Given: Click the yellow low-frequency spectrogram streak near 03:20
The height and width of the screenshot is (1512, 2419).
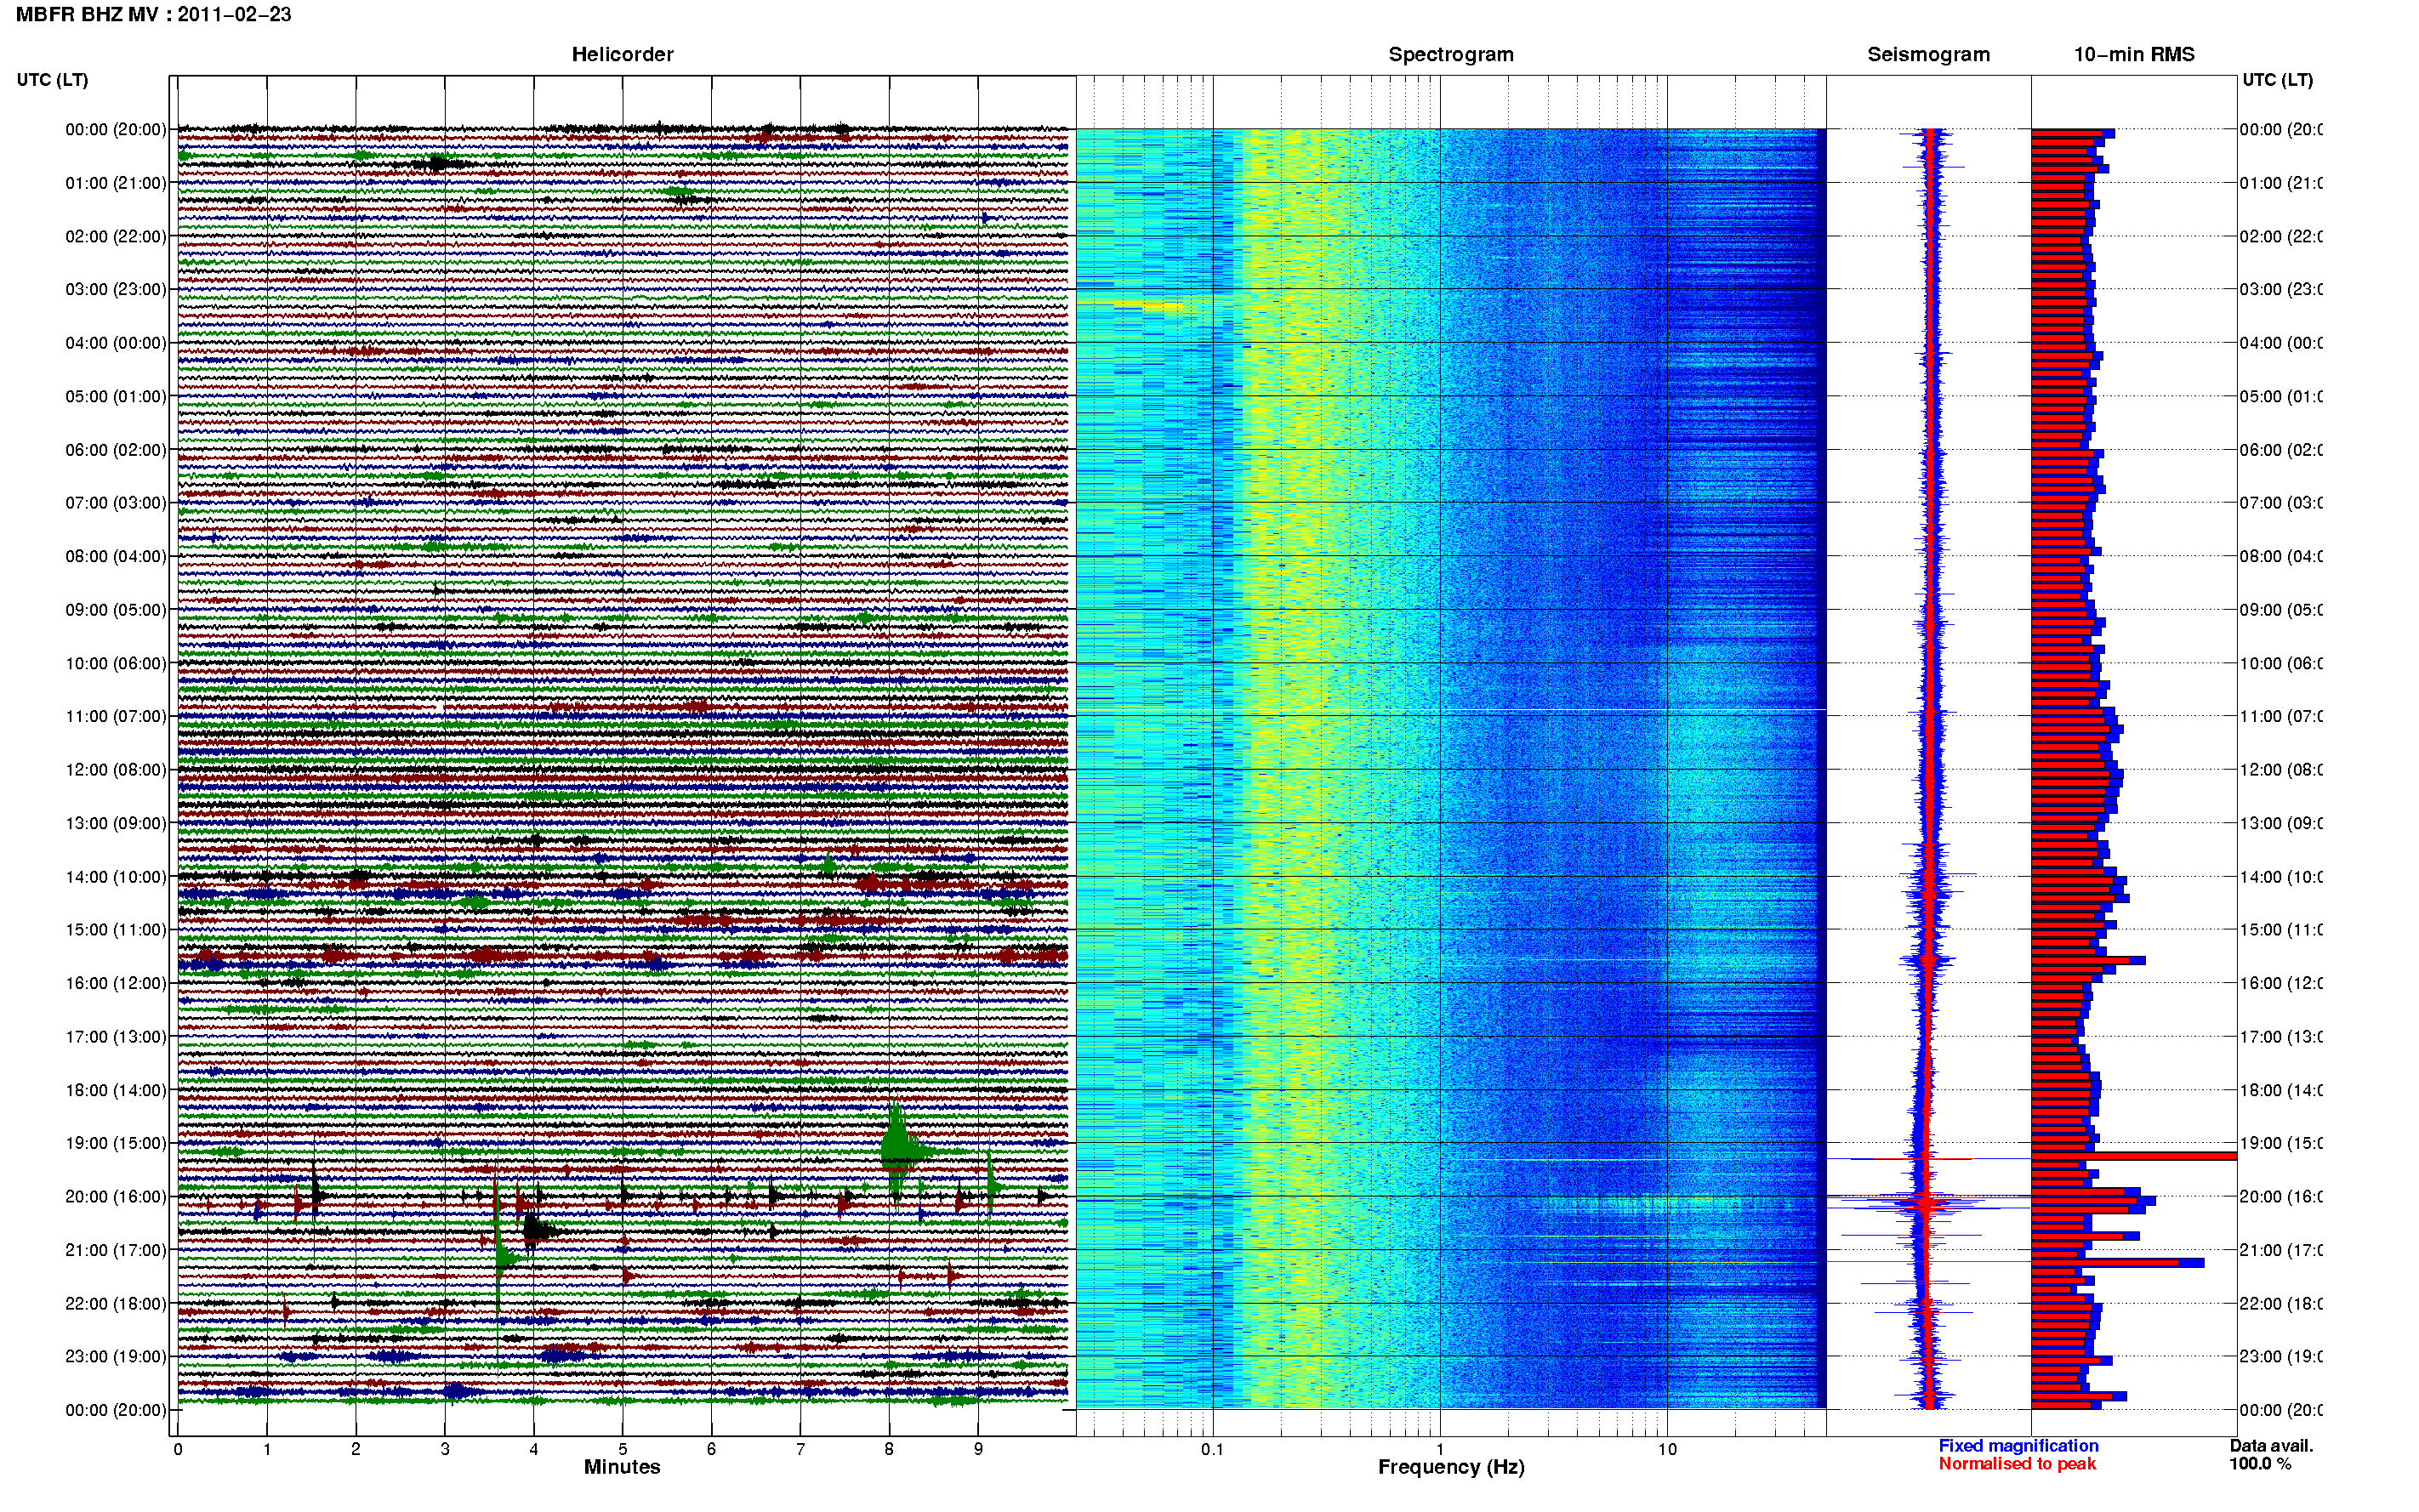Looking at the screenshot, I should [1148, 306].
